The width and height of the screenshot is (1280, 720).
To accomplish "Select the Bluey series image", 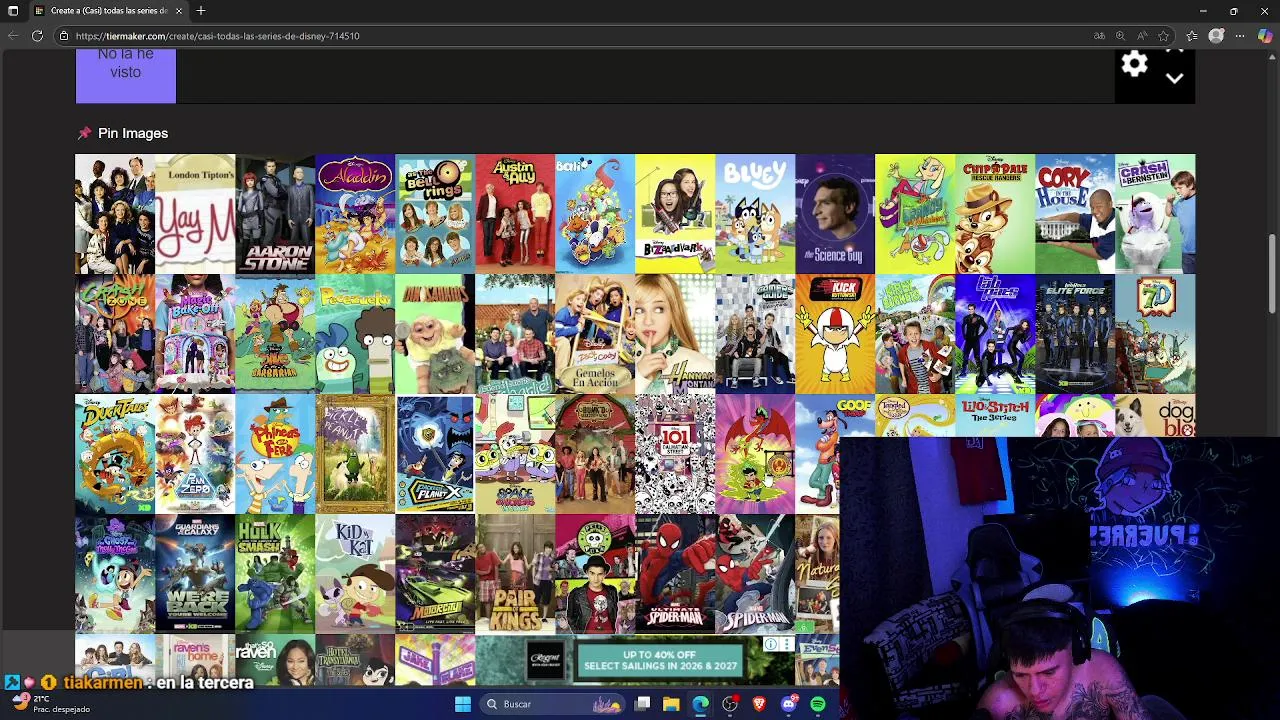I will pos(755,213).
